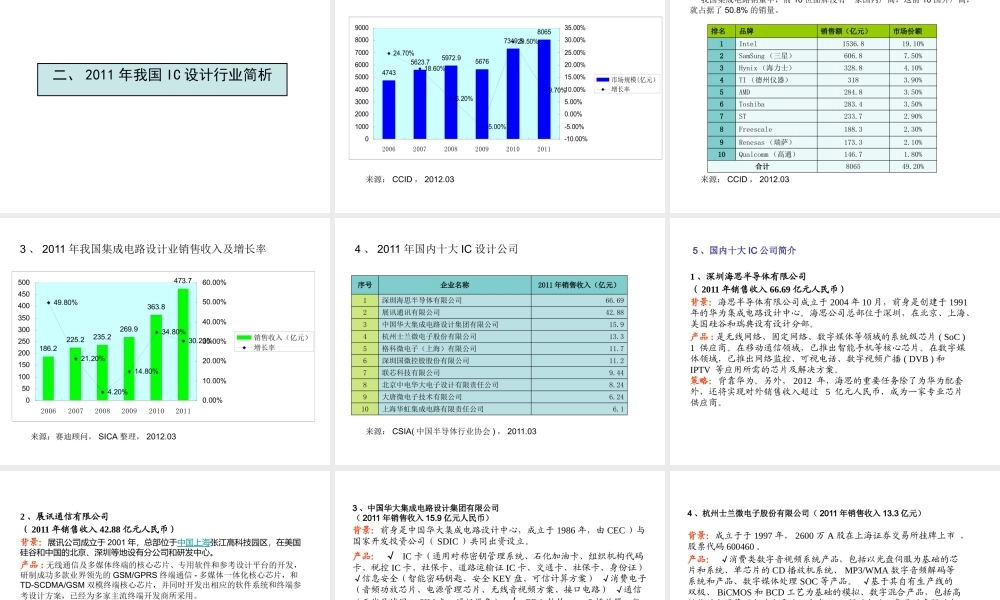Click the heading "4、2011年国内十大IC设计公司"
Image resolution: width=1000 pixels, height=600 pixels.
click(x=436, y=249)
